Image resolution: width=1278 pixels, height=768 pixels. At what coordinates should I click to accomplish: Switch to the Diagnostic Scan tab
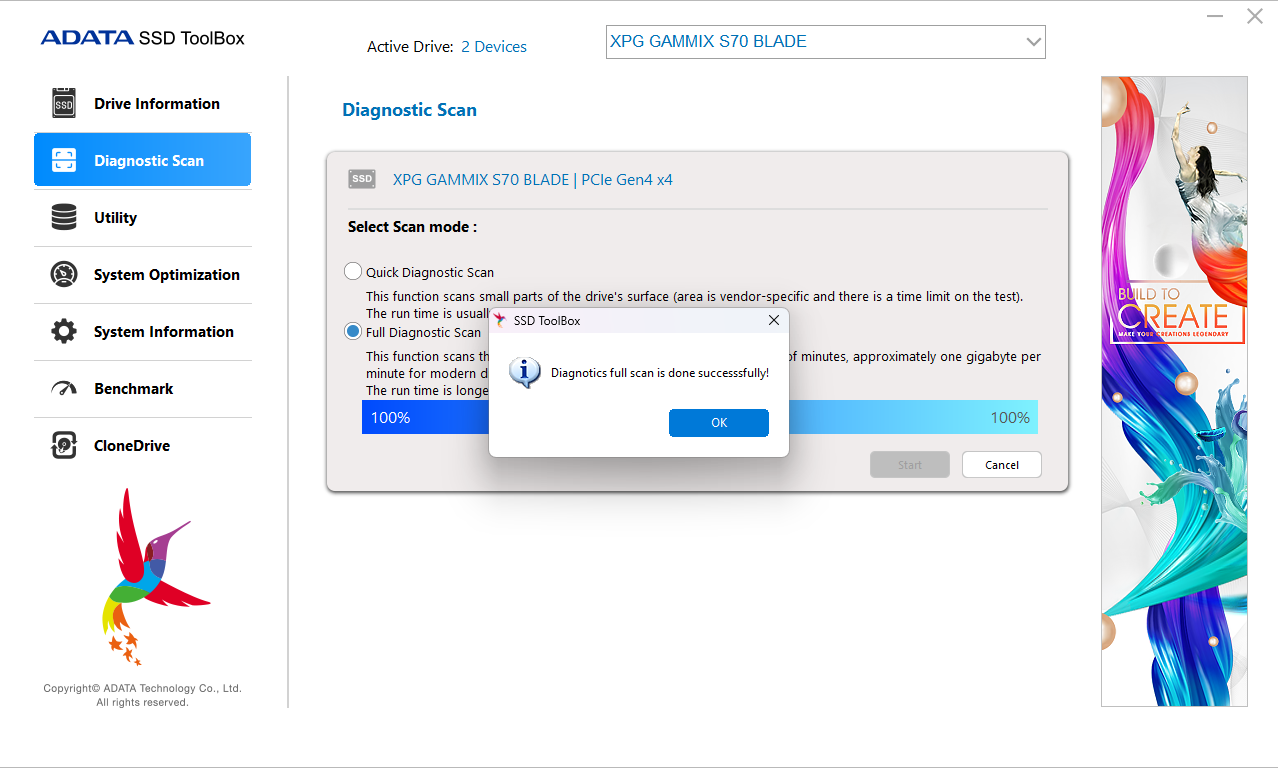[142, 160]
